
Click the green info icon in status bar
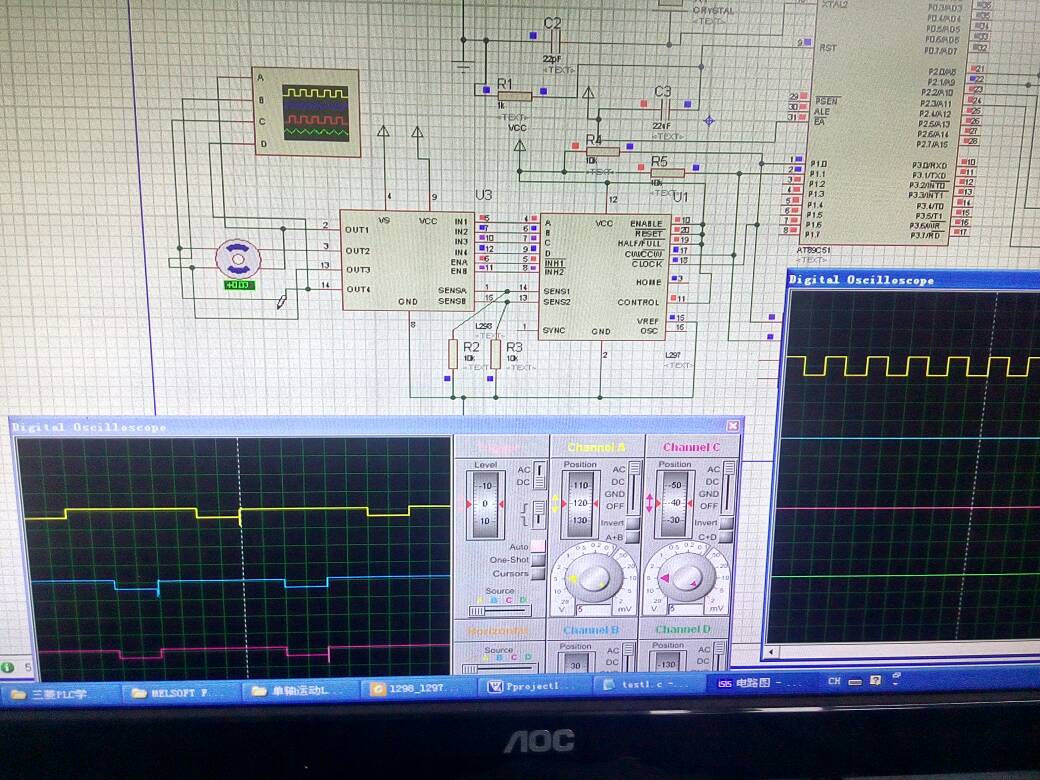tap(7, 667)
